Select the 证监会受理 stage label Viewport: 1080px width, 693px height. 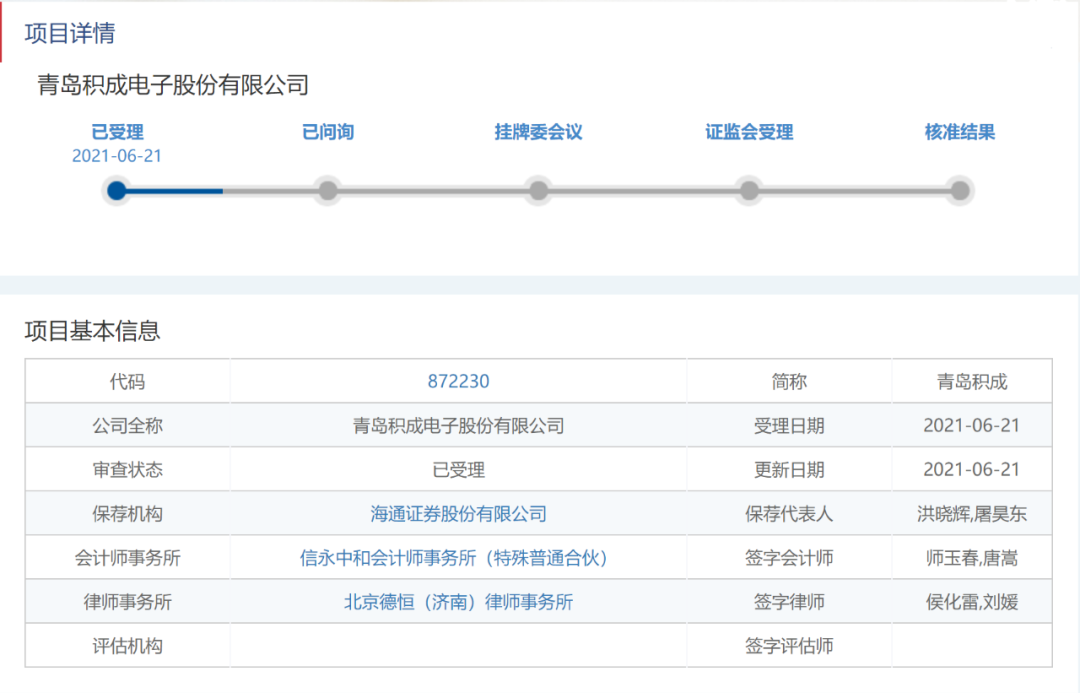coord(749,132)
